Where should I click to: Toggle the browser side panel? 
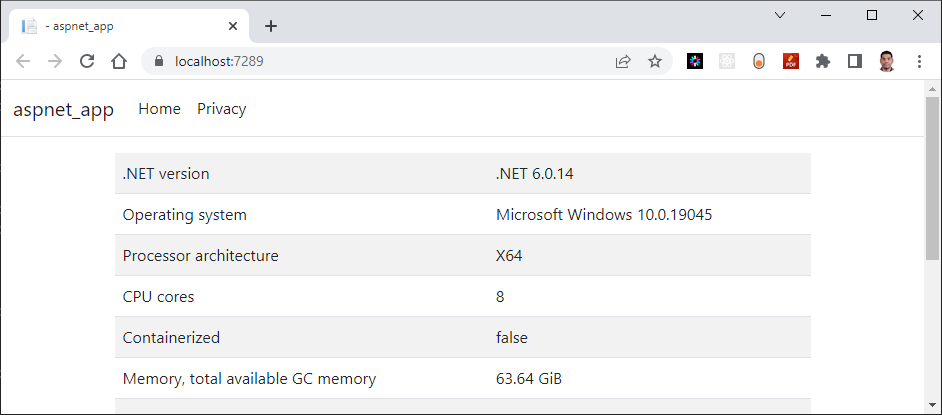(855, 61)
